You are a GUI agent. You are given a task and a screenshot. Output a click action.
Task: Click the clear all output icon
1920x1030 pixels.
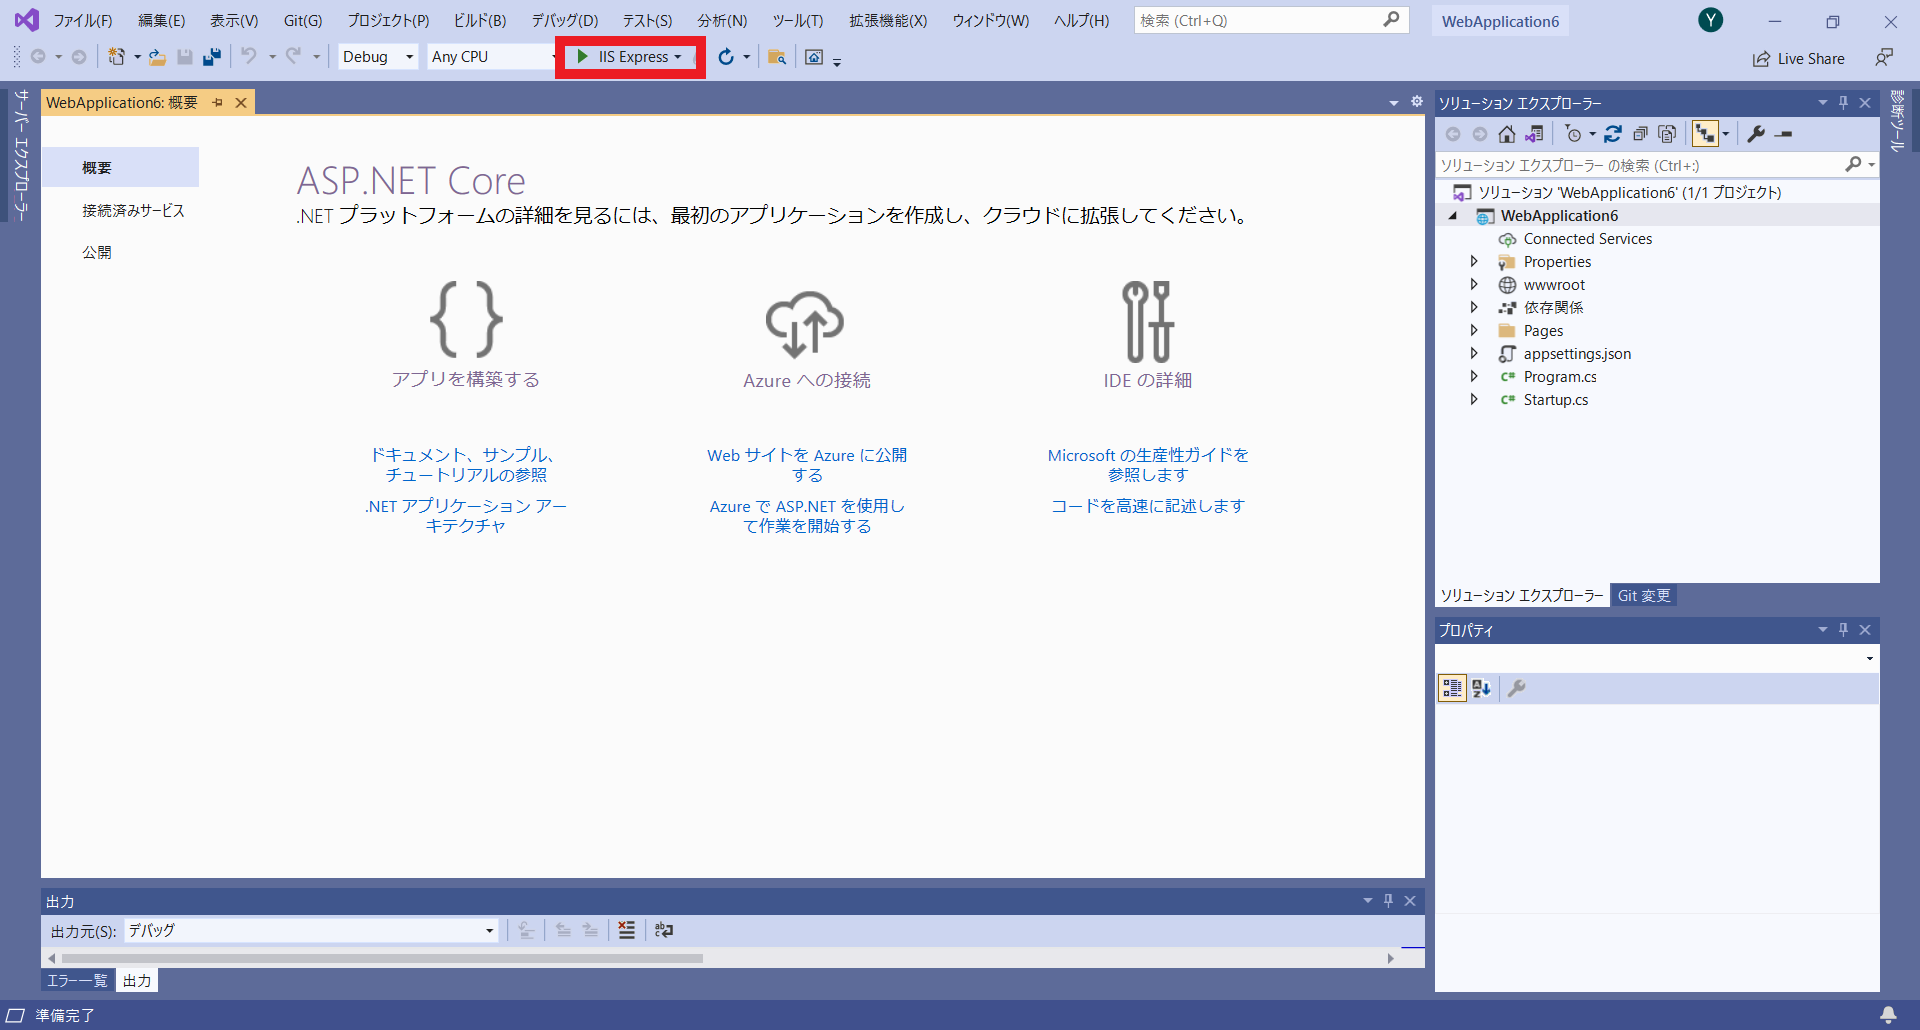tap(627, 930)
